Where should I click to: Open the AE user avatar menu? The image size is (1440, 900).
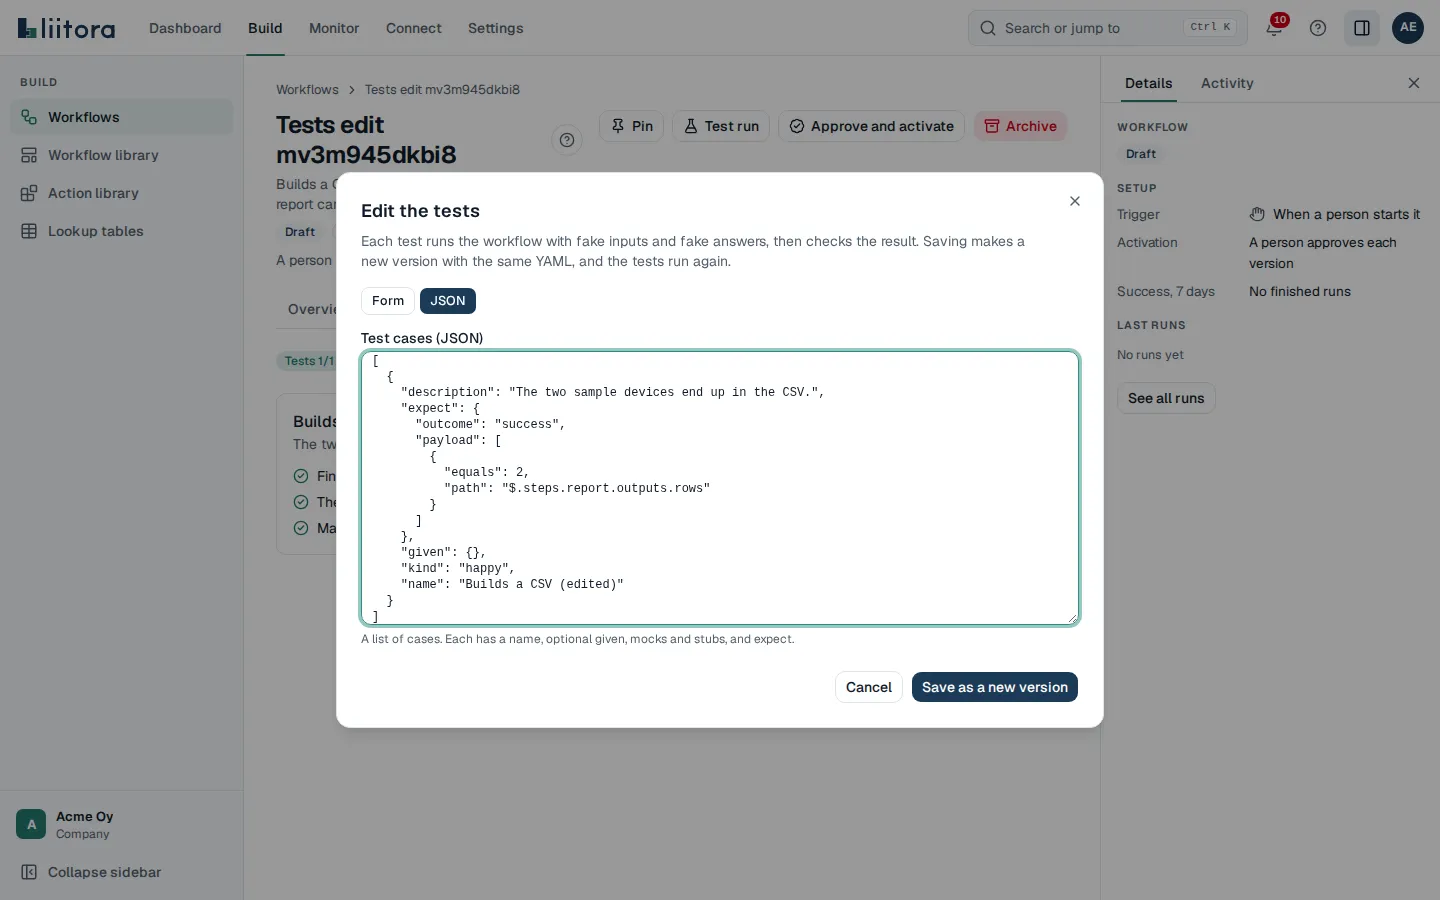click(x=1408, y=28)
